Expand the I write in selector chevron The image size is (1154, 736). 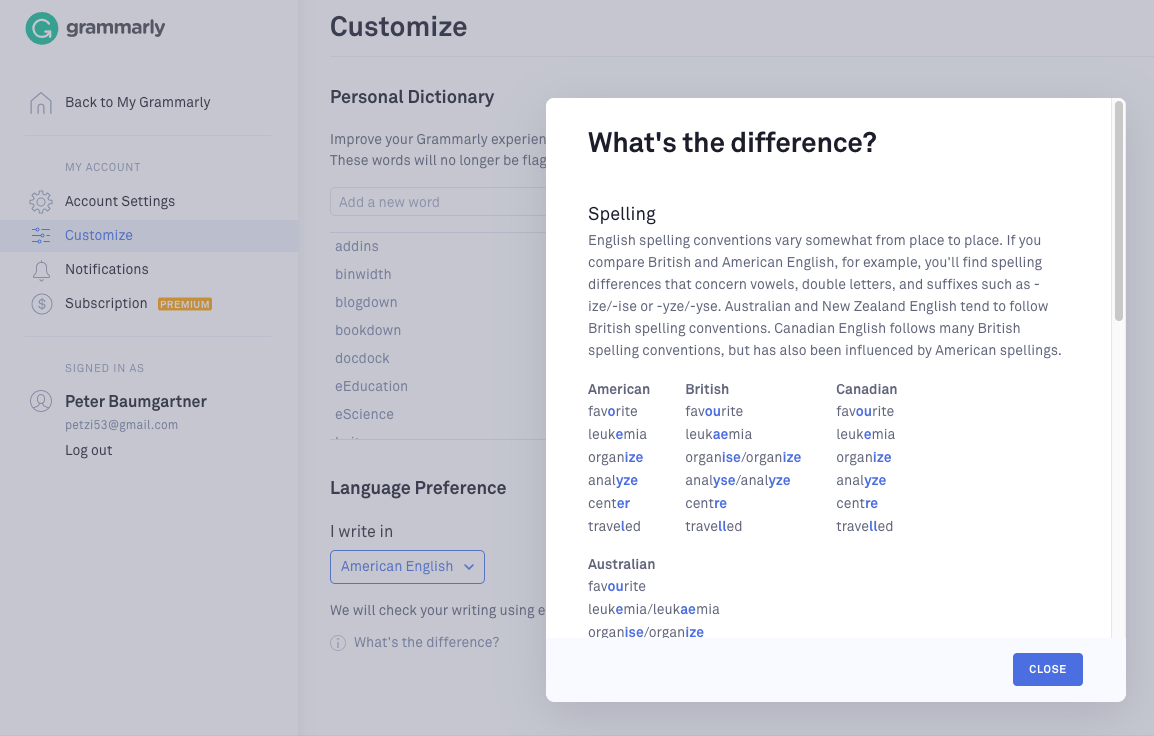point(470,567)
